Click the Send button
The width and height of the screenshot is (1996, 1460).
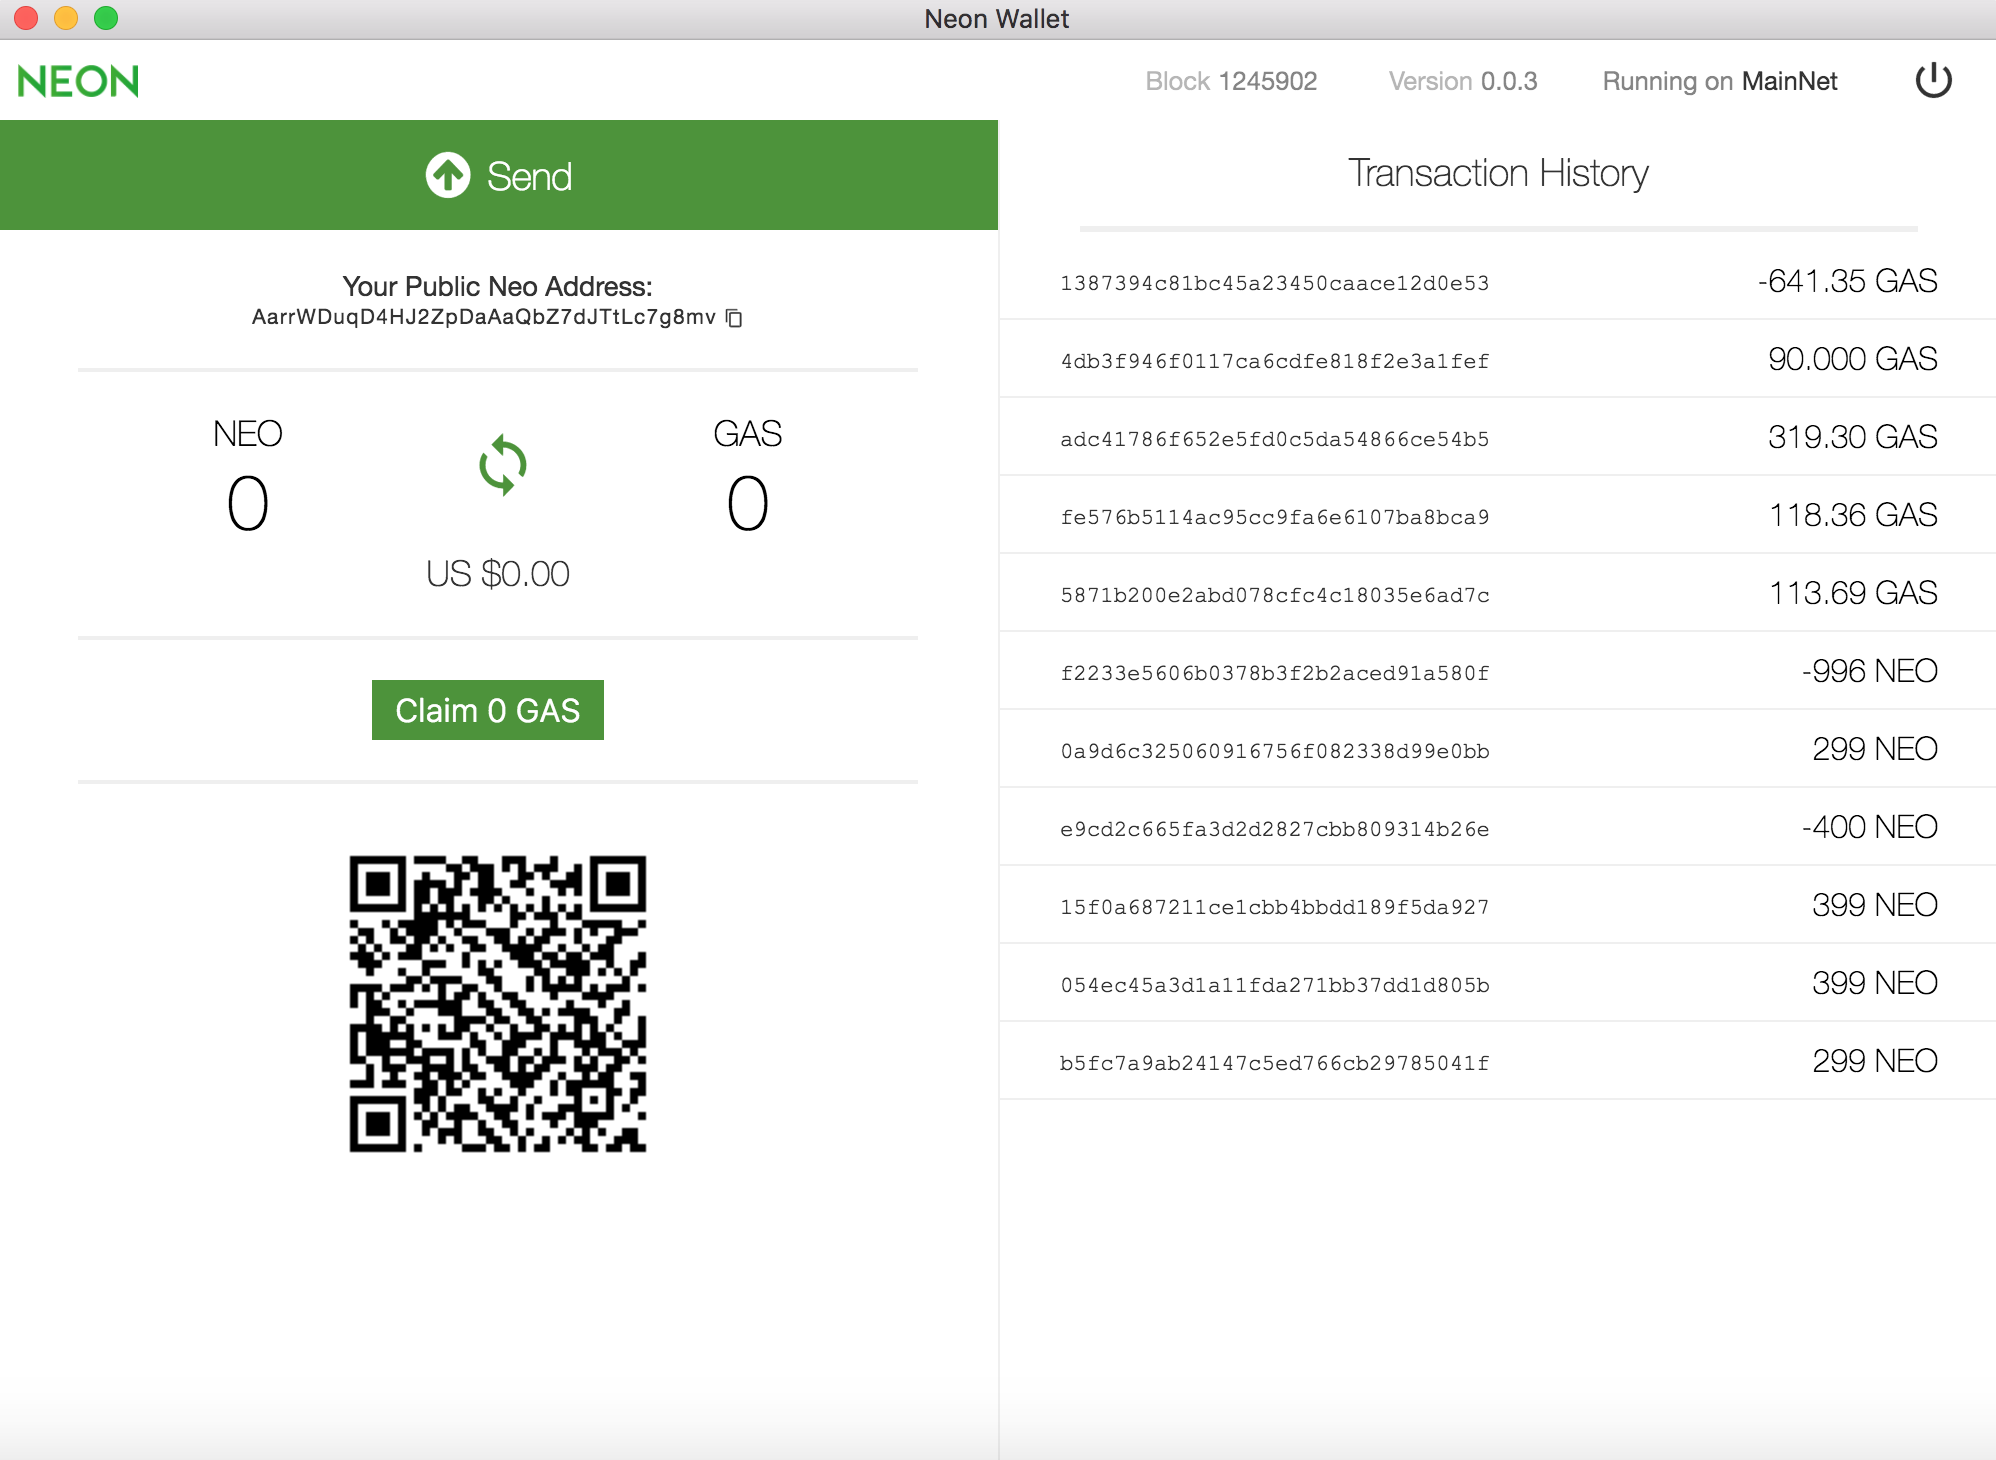pyautogui.click(x=498, y=174)
